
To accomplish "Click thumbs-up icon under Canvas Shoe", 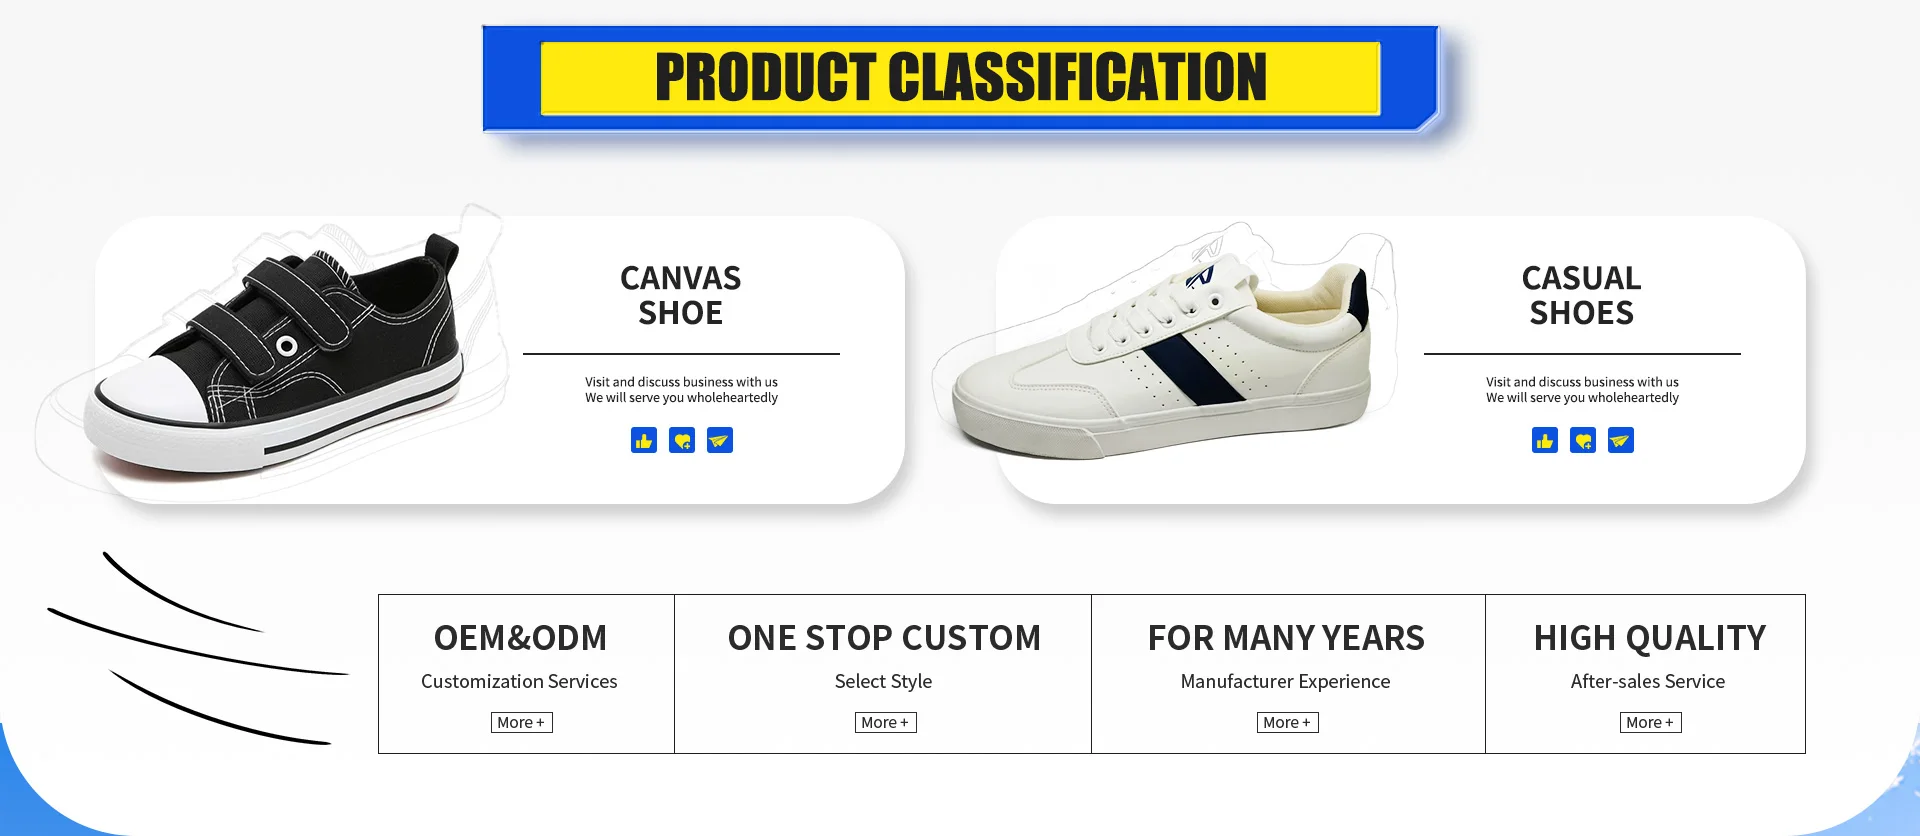I will (x=644, y=440).
